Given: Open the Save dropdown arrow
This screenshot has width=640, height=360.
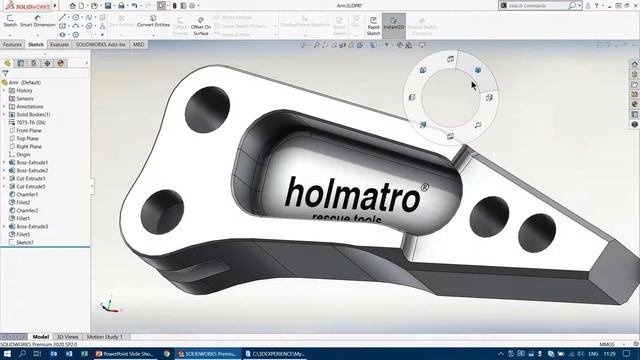Looking at the screenshot, I should tap(114, 6).
